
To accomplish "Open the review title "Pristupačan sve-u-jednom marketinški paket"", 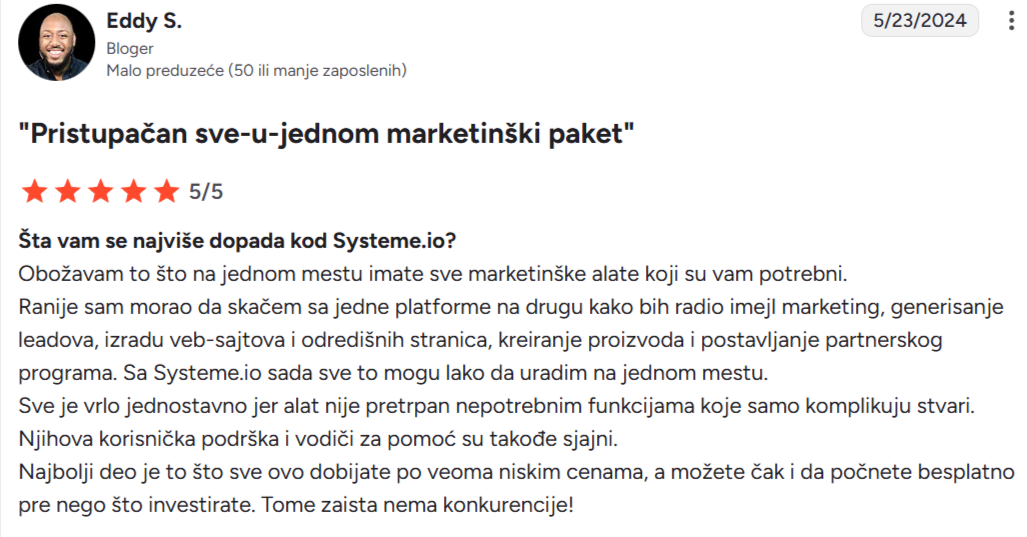I will [x=327, y=133].
